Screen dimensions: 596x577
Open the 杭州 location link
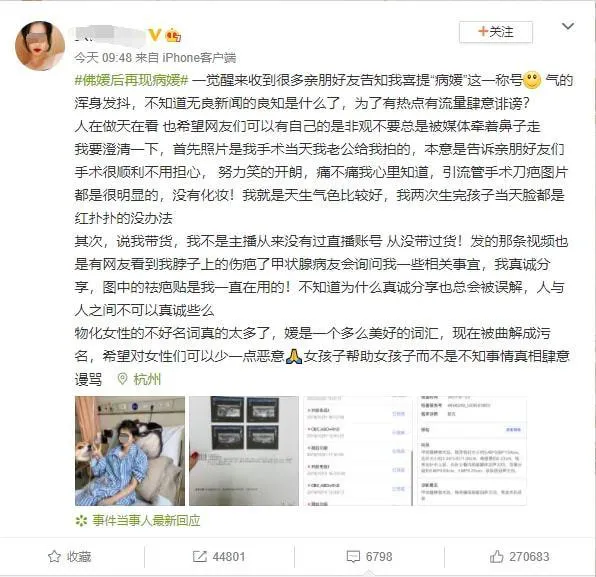click(147, 379)
